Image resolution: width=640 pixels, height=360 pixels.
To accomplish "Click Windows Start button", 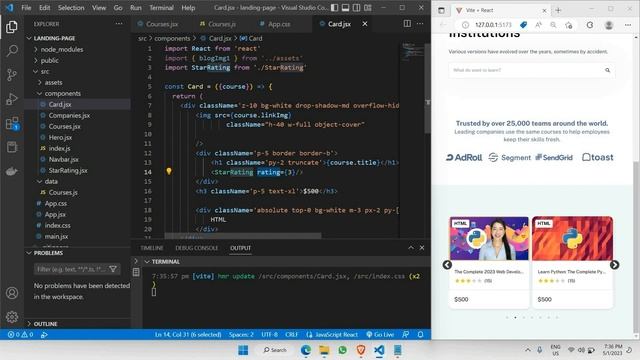I will (x=243, y=350).
